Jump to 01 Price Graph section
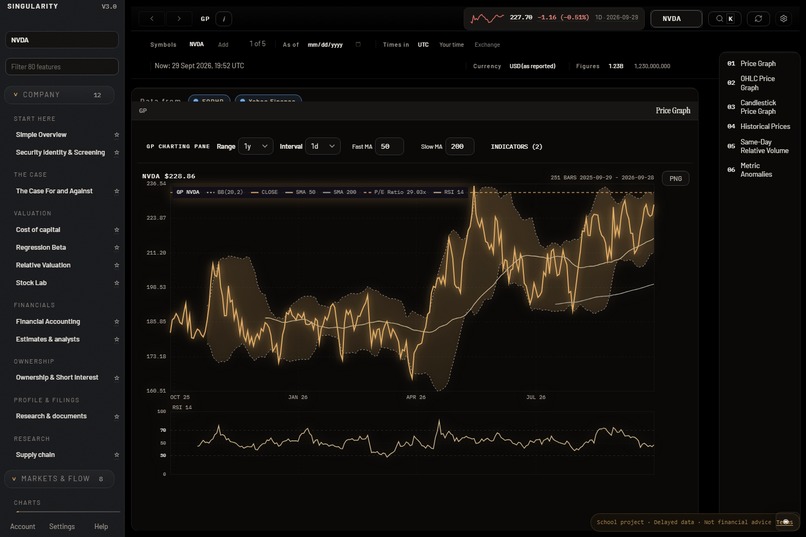This screenshot has width=806, height=537. (x=758, y=64)
